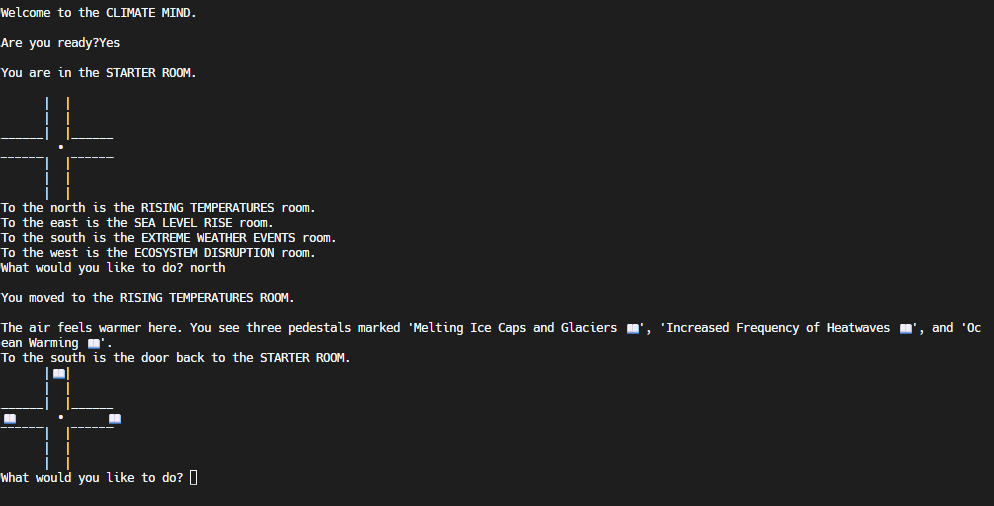The width and height of the screenshot is (994, 506).
Task: Click the 'EXTREME WEATHER EVENTS room' direction line
Action: pos(169,238)
